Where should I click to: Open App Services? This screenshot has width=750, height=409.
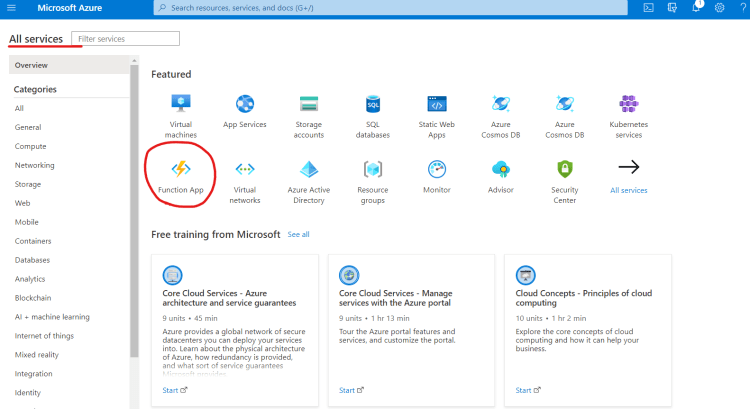point(244,111)
